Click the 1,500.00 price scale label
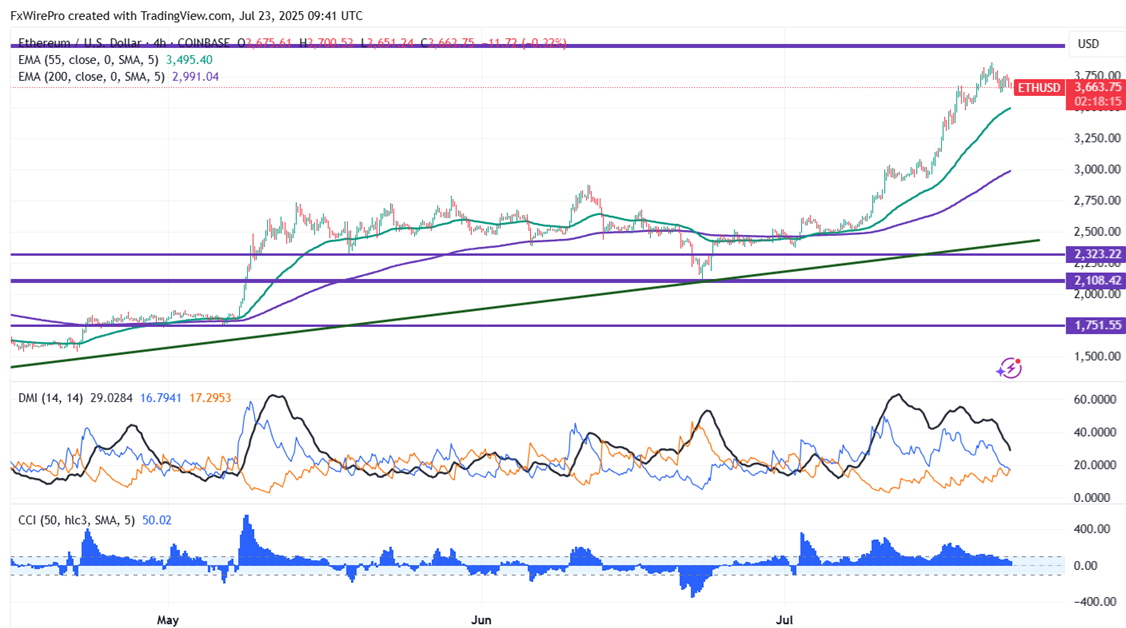The width and height of the screenshot is (1126, 628). click(x=1097, y=356)
